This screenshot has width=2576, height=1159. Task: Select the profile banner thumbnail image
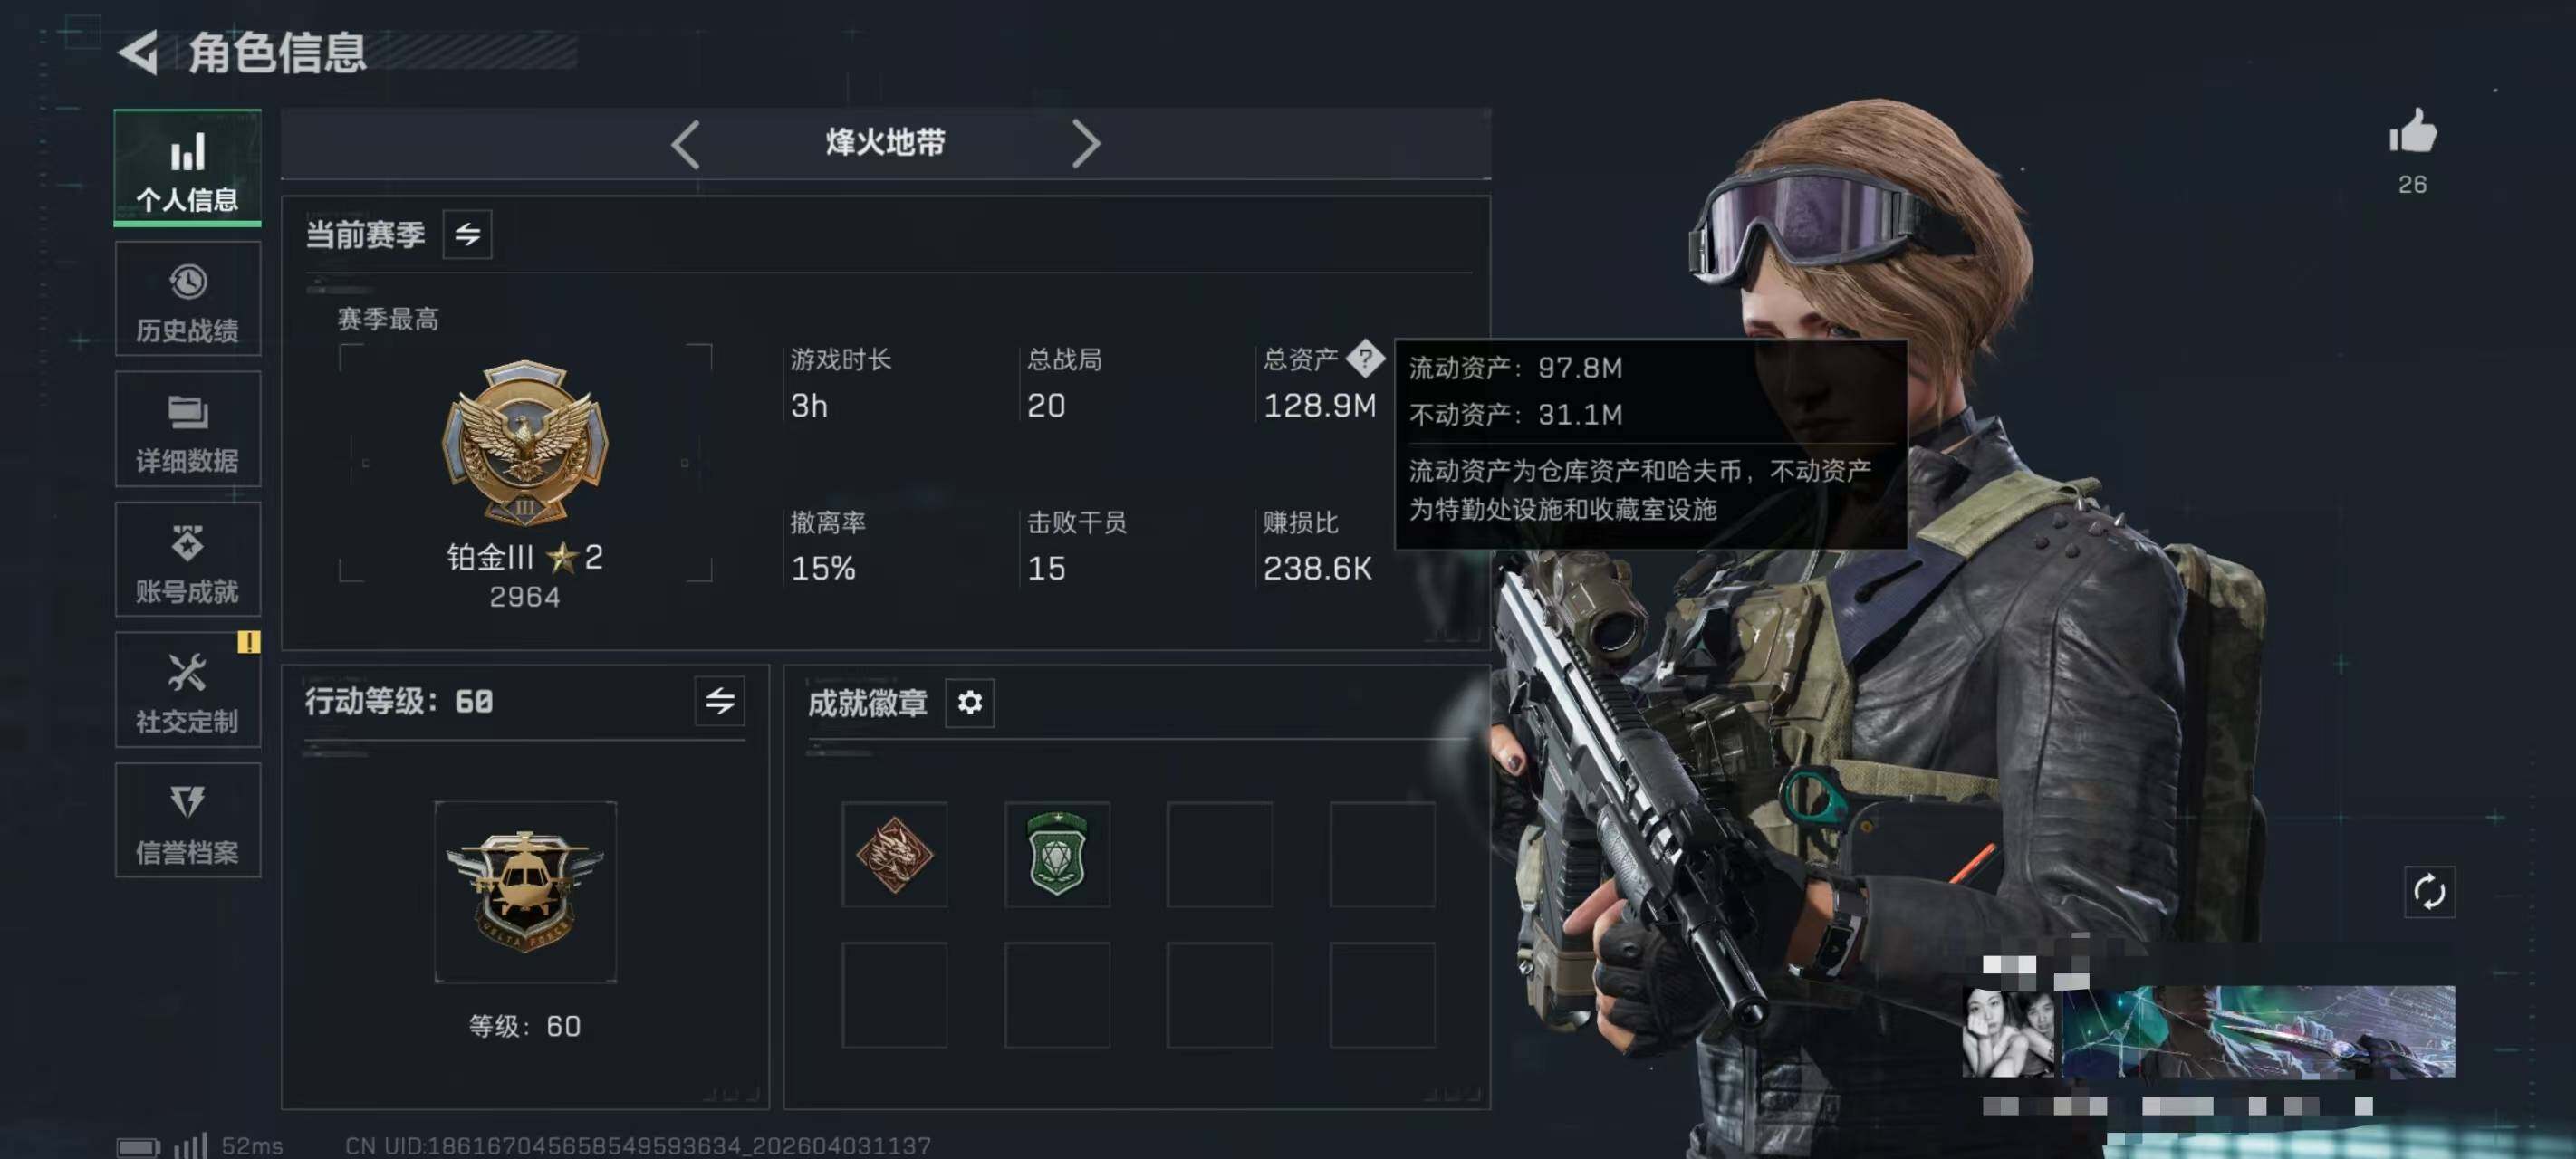(2208, 1031)
